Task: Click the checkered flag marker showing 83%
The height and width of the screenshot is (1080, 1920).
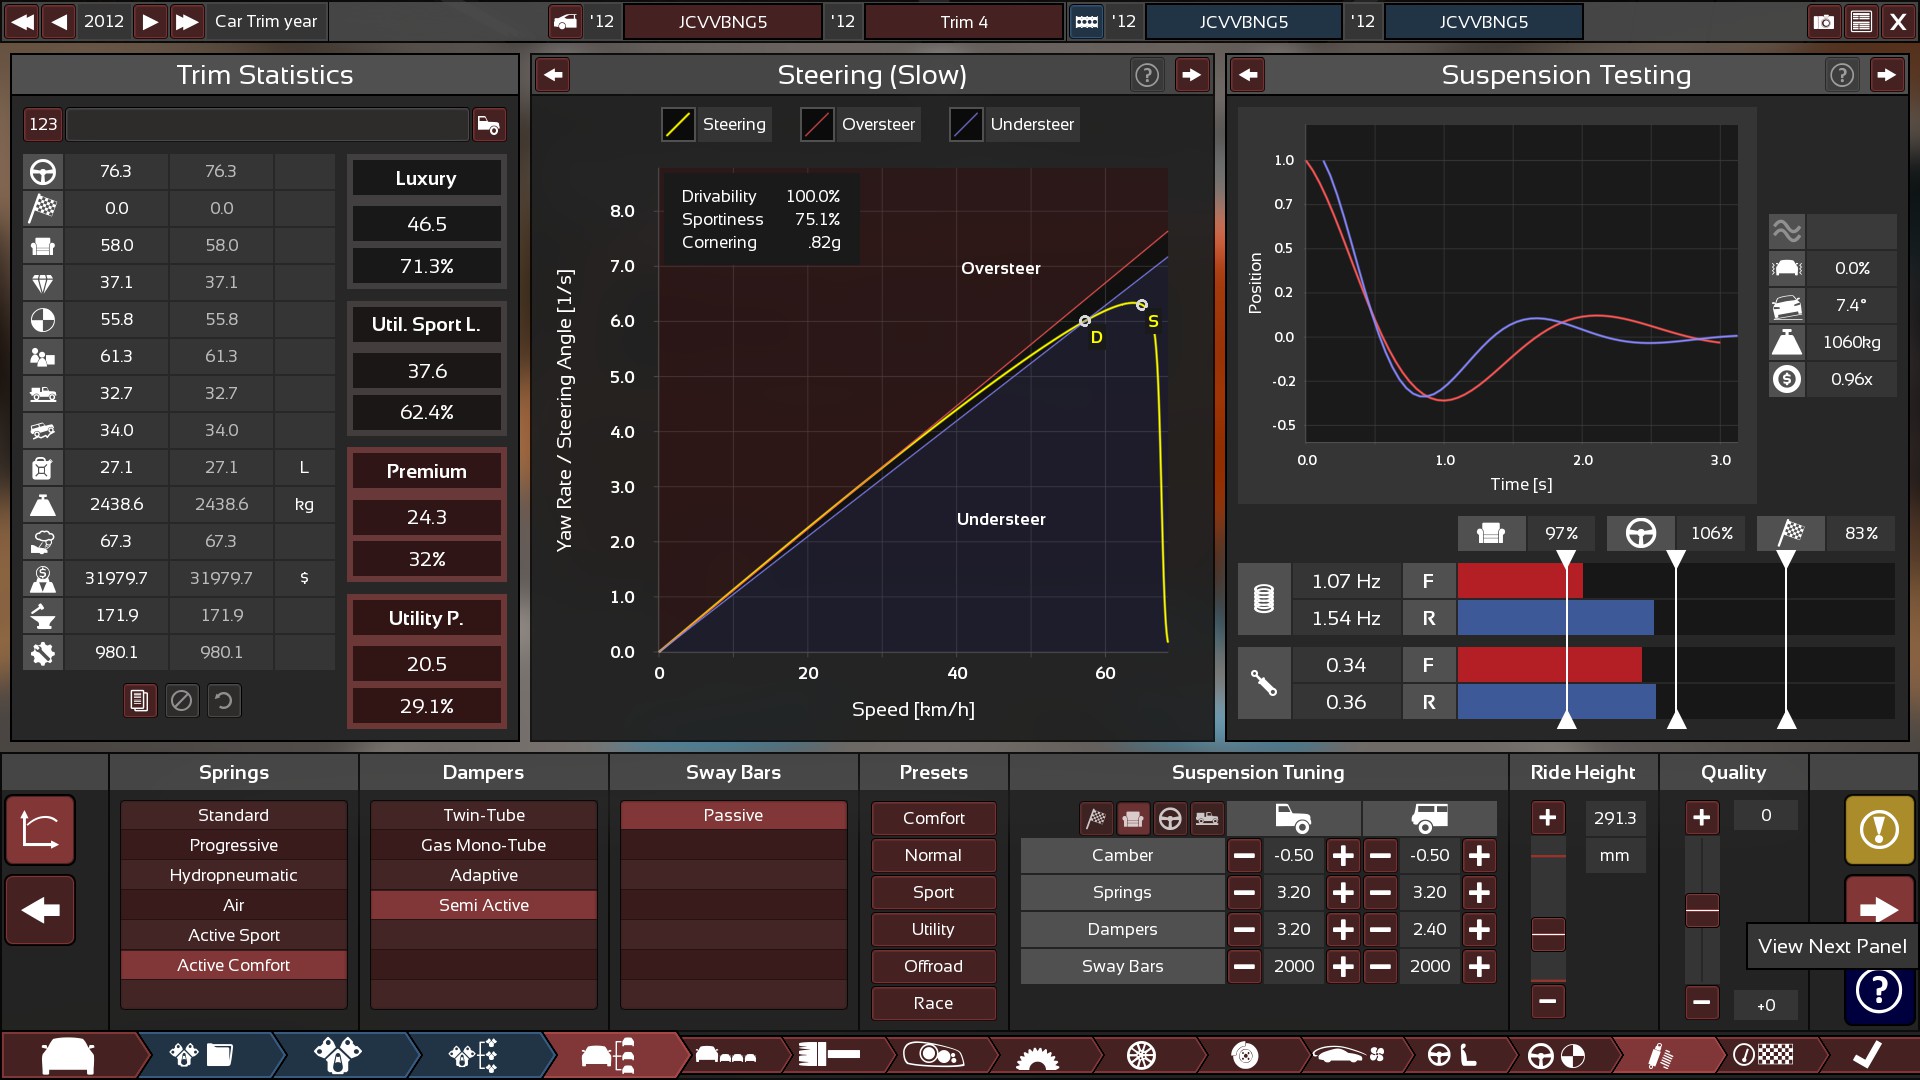Action: pyautogui.click(x=1791, y=533)
